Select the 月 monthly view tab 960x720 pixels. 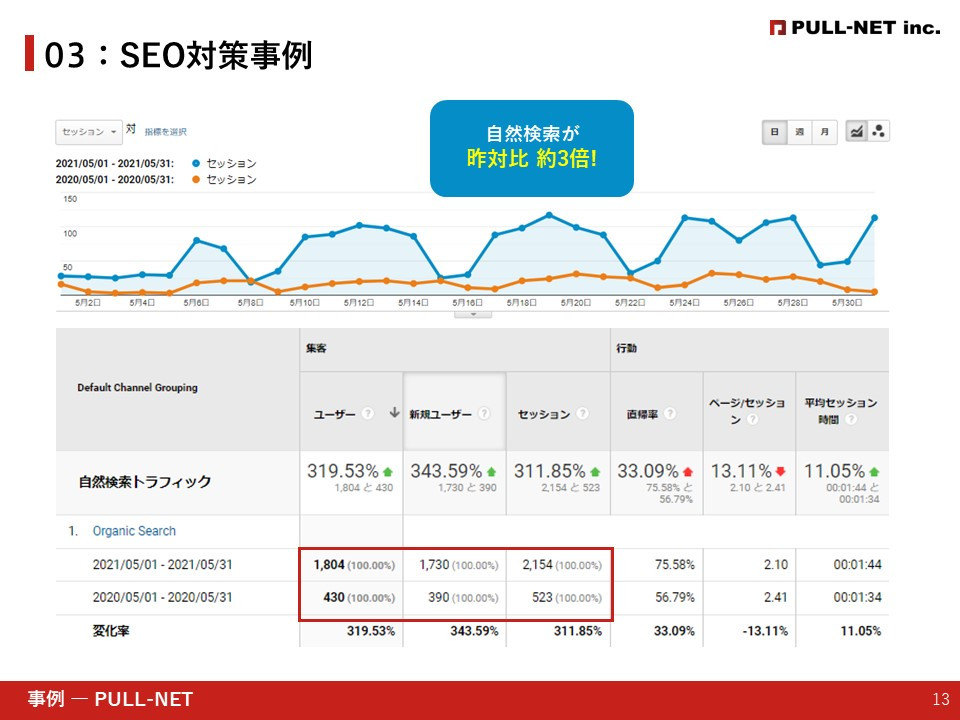[x=824, y=130]
